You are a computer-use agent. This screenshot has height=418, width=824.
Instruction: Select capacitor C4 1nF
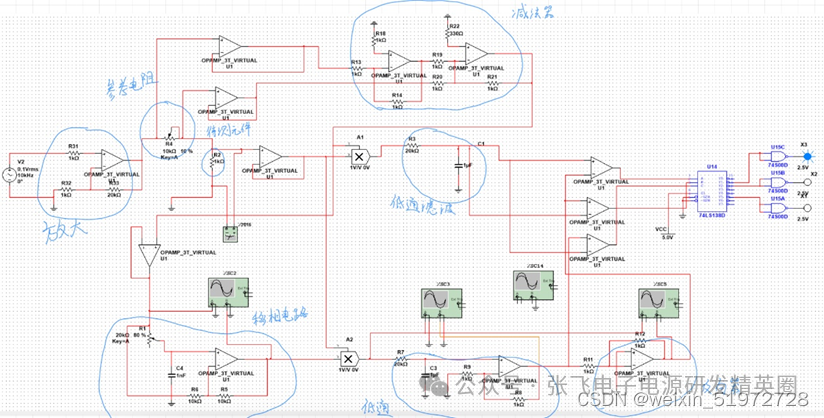[171, 375]
